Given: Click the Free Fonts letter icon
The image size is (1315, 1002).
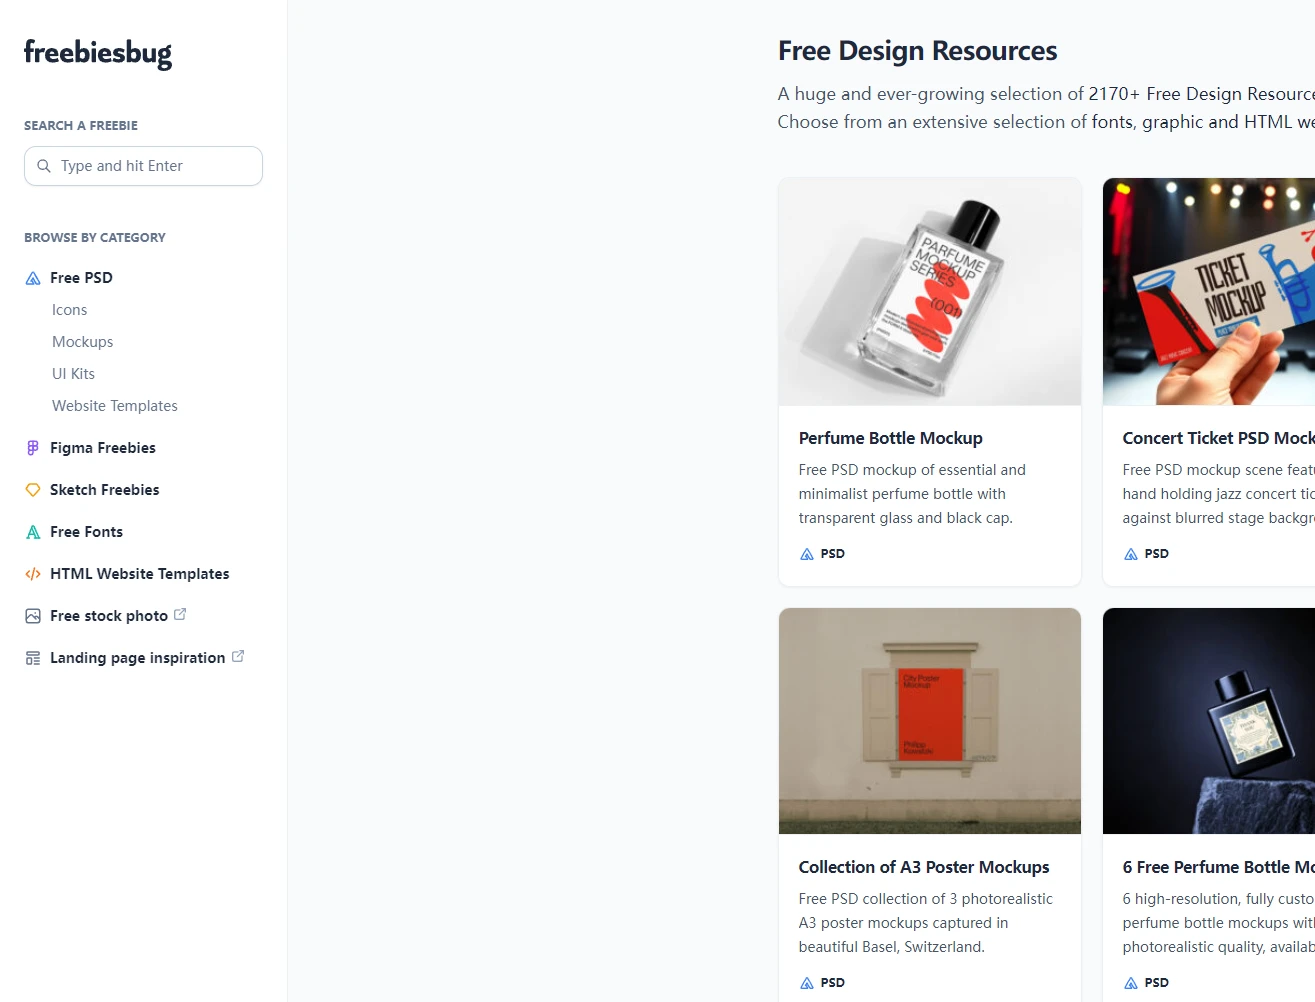Looking at the screenshot, I should coord(33,532).
